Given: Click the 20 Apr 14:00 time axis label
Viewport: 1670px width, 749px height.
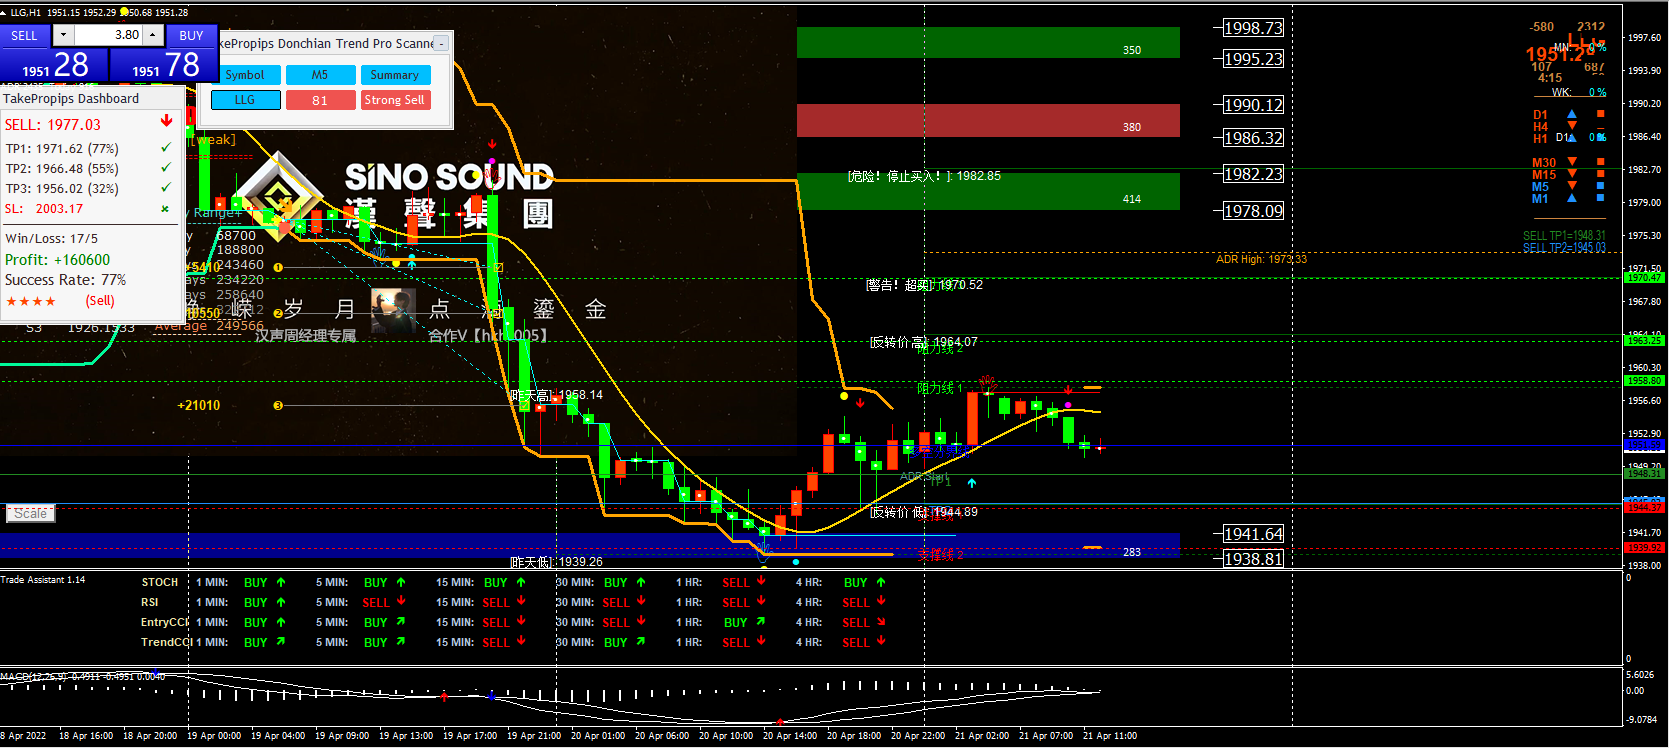Looking at the screenshot, I should pyautogui.click(x=790, y=736).
